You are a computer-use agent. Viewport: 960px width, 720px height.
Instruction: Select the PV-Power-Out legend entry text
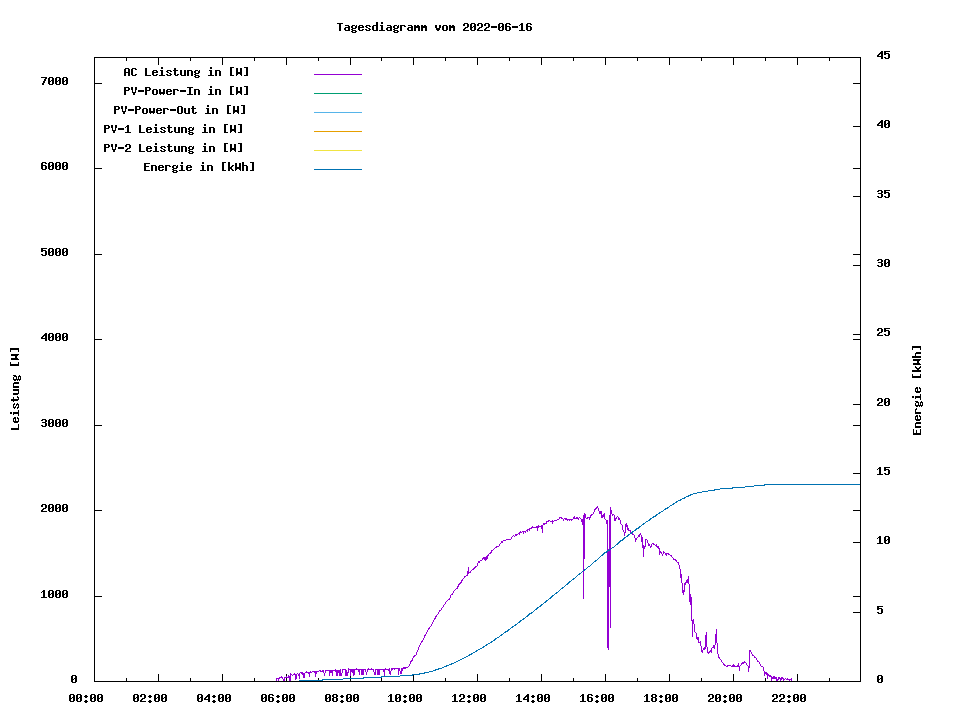(x=180, y=110)
